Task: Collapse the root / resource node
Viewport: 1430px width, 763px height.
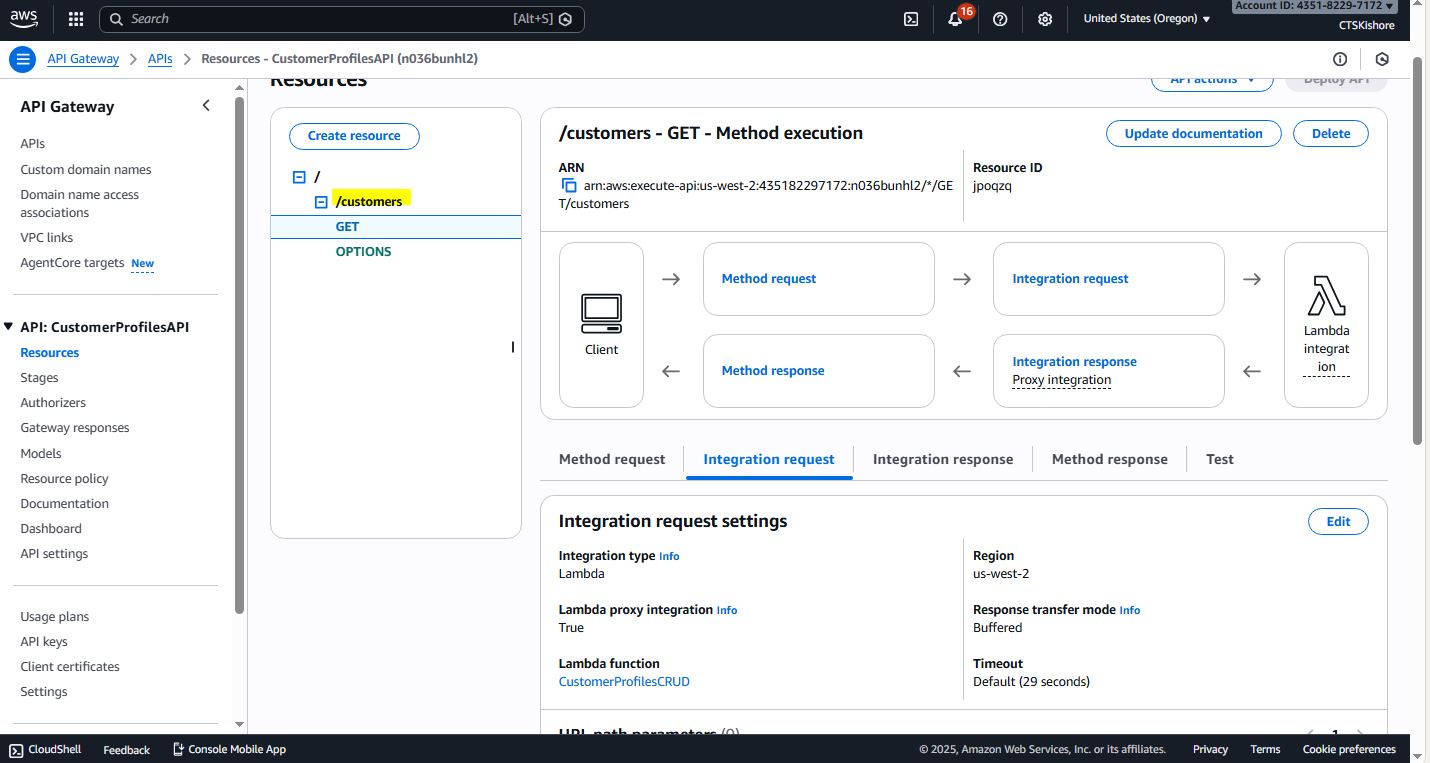Action: click(299, 177)
